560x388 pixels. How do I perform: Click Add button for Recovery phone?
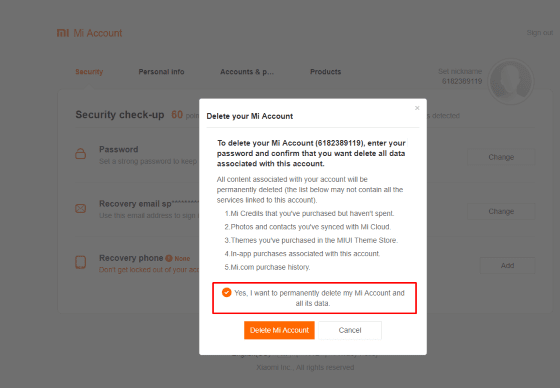(507, 265)
